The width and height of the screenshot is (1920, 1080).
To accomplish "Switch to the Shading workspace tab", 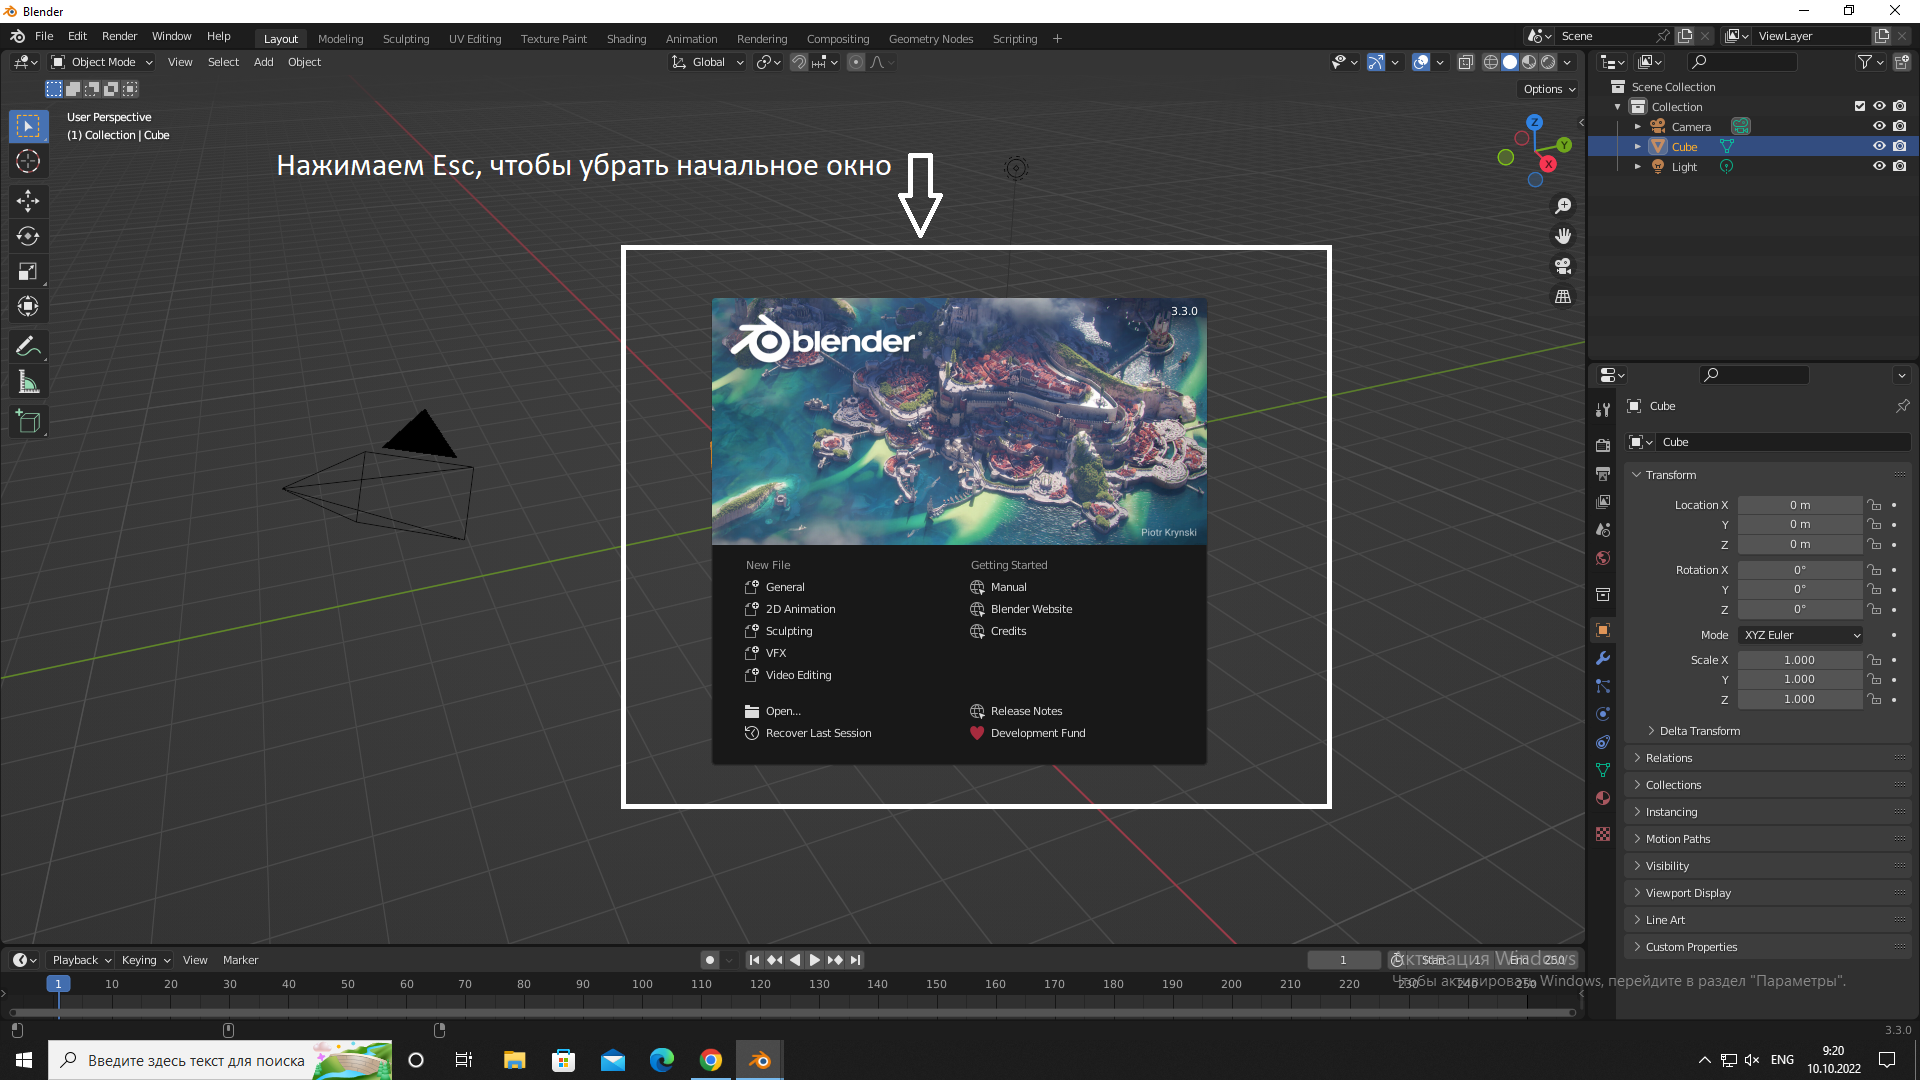I will coord(626,39).
